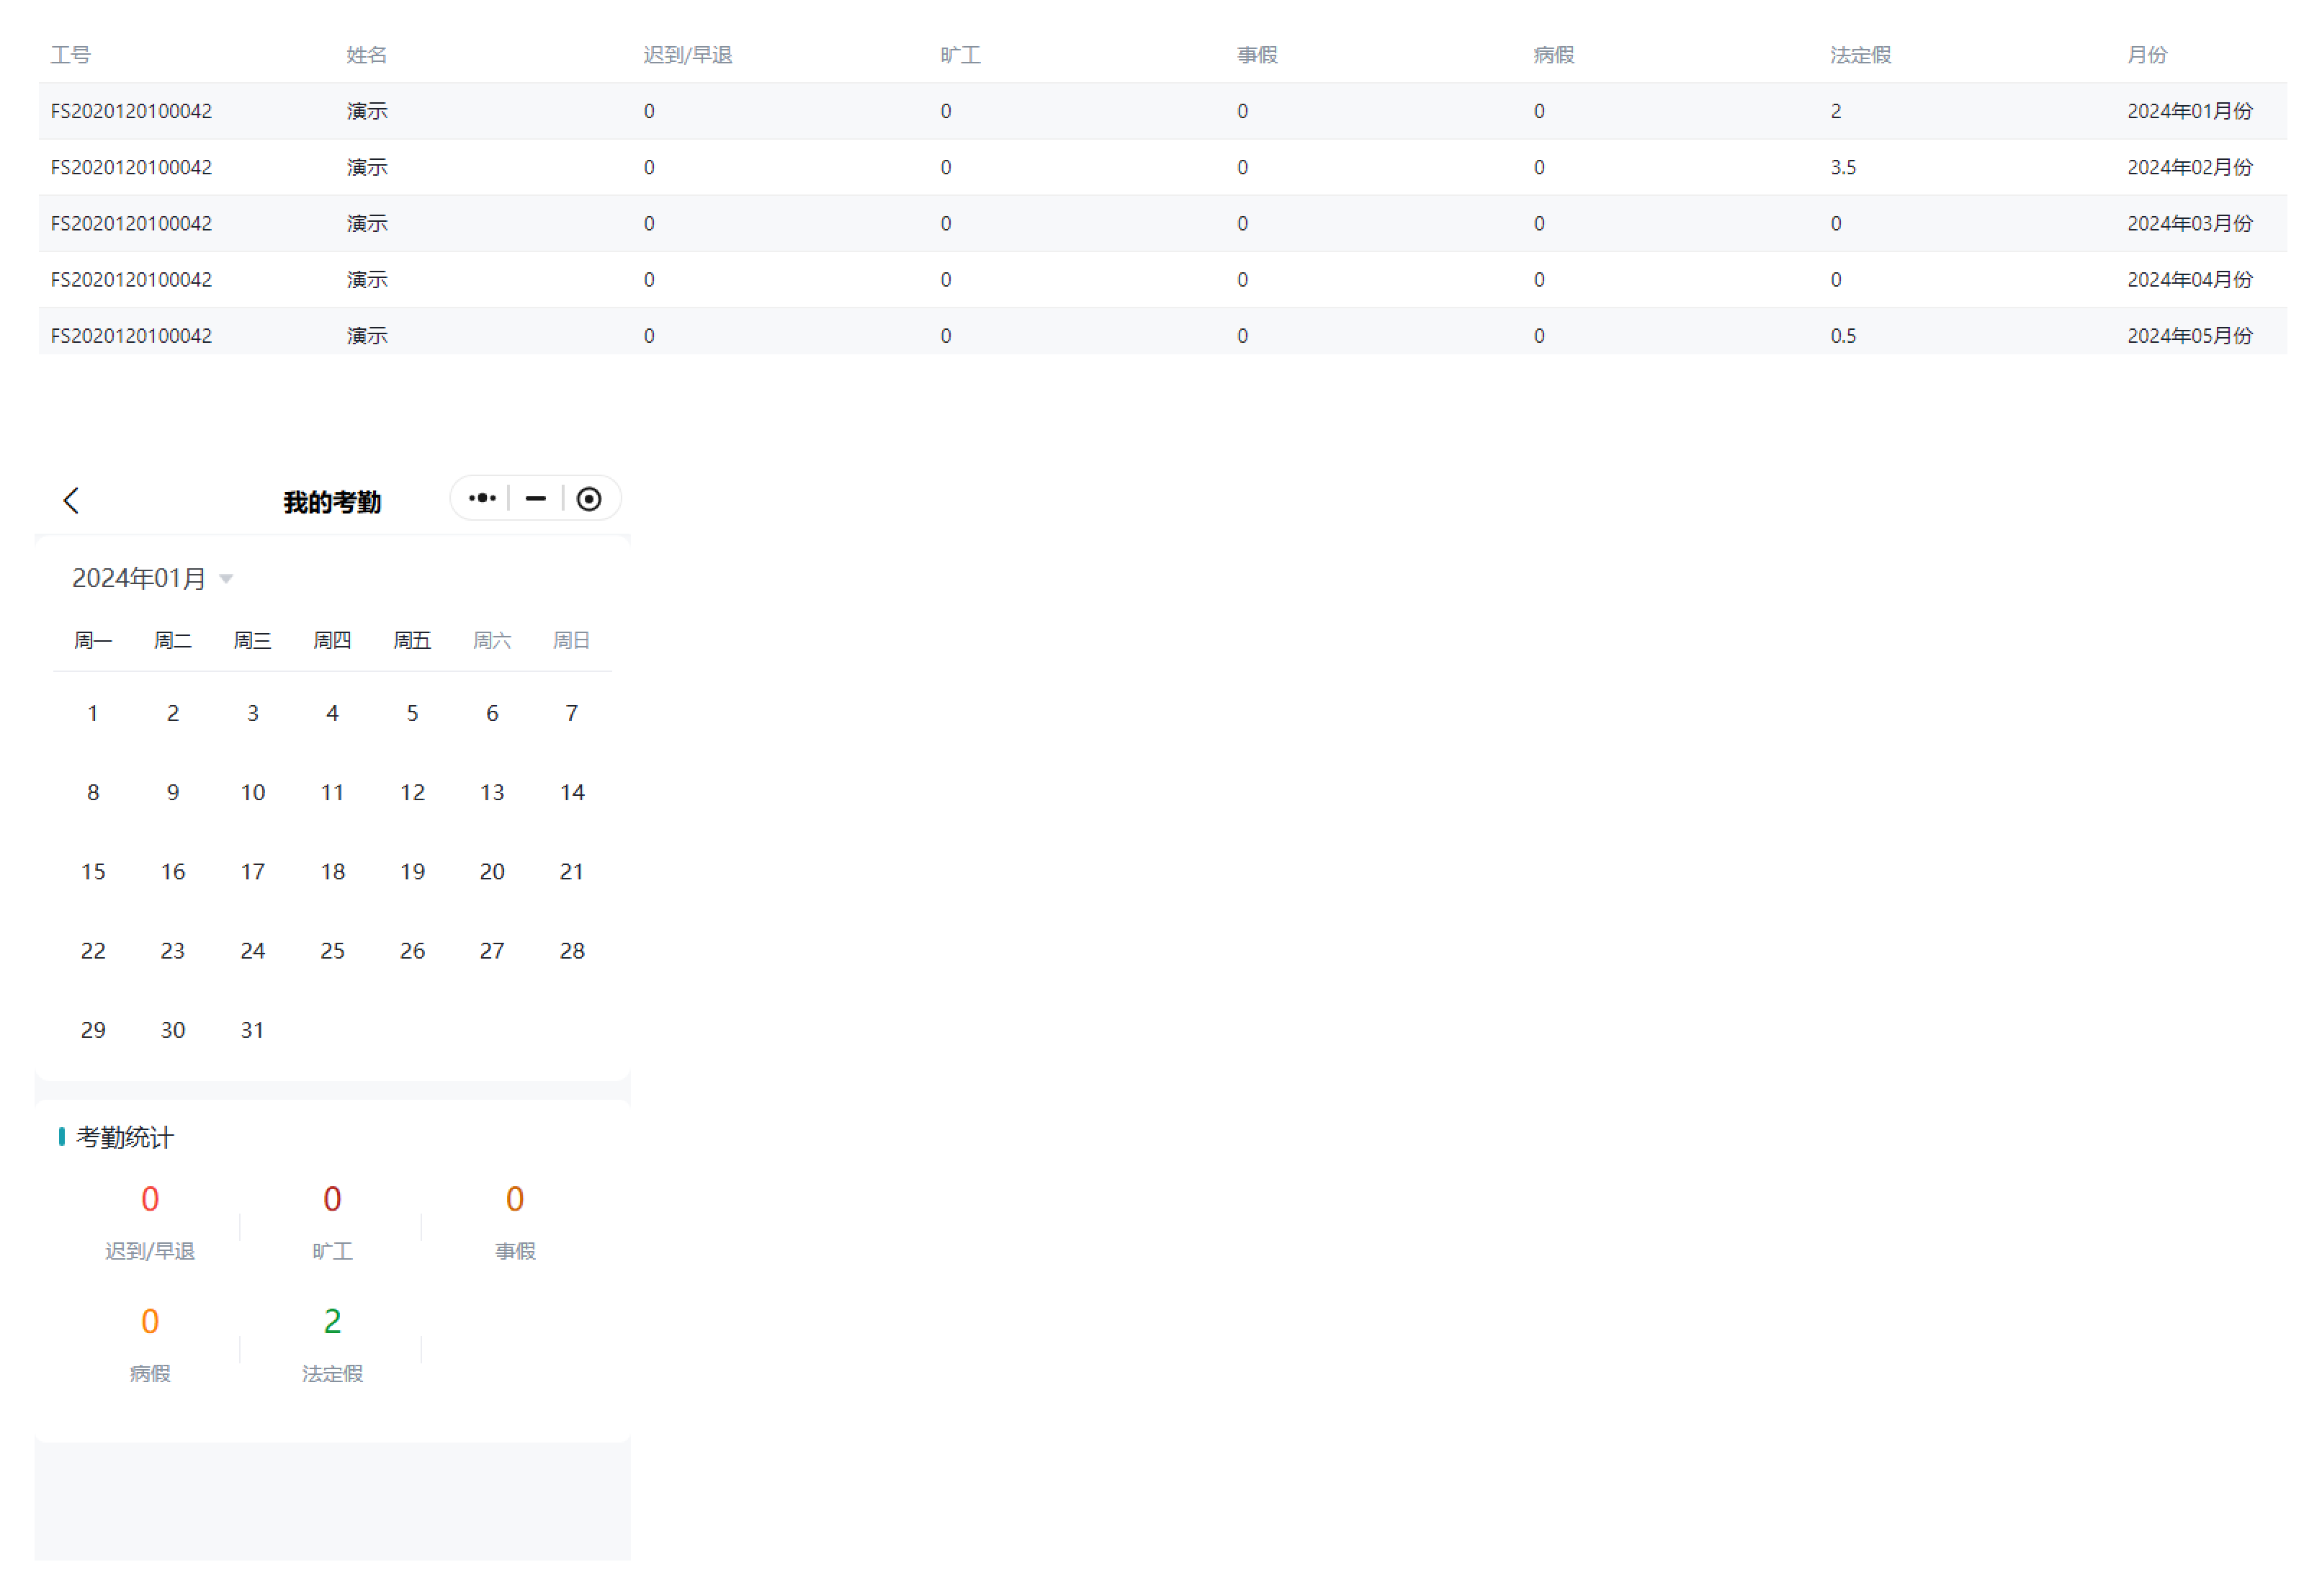
Task: Expand the 2024年01月 month dropdown arrow
Action: coord(226,579)
